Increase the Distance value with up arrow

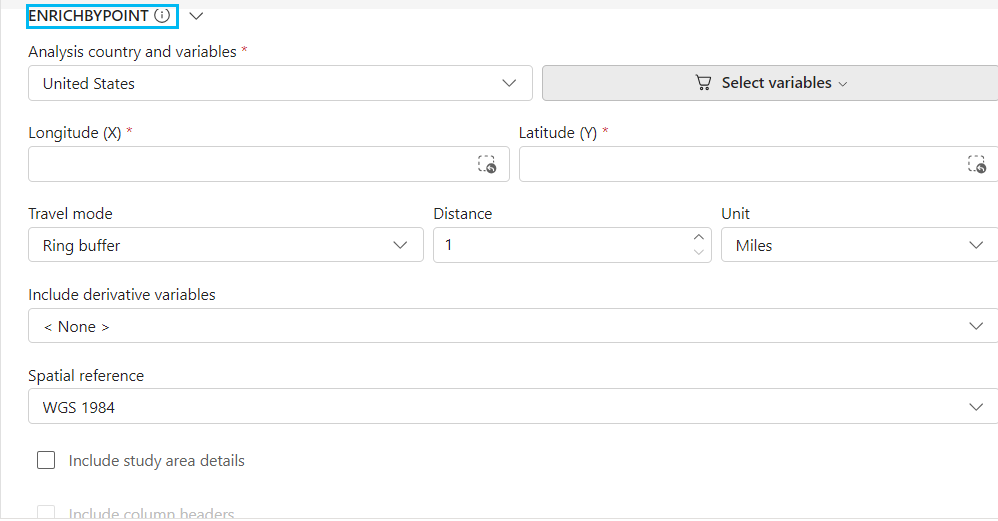pyautogui.click(x=698, y=238)
